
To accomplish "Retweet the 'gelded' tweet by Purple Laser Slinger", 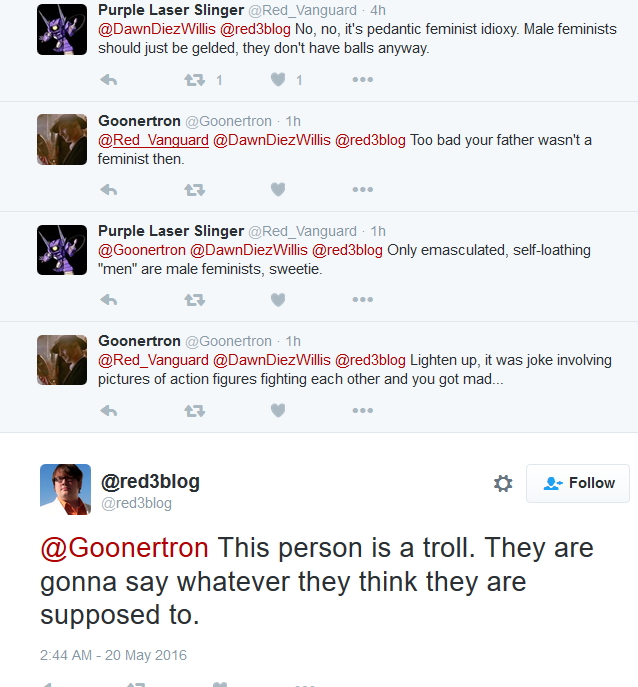I will (x=195, y=80).
